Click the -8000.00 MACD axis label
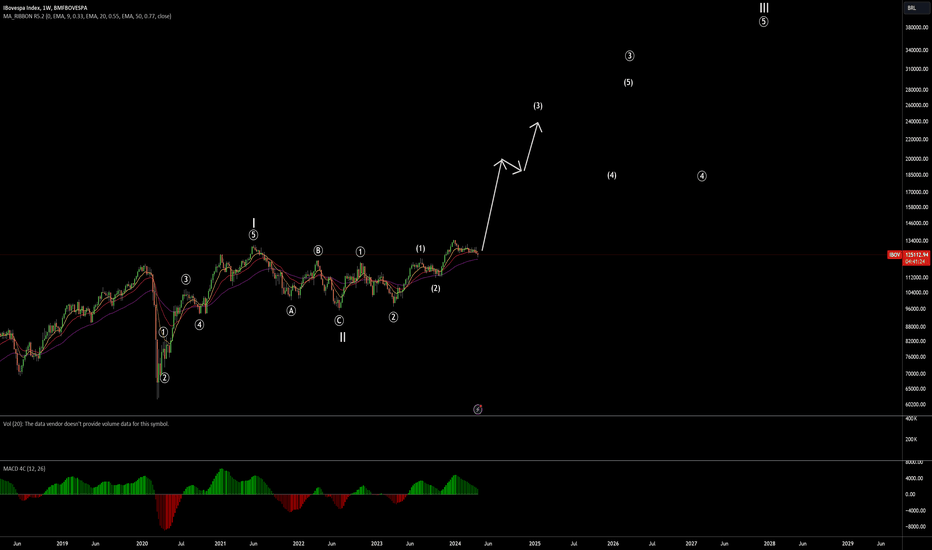Image resolution: width=932 pixels, height=550 pixels. tap(915, 526)
